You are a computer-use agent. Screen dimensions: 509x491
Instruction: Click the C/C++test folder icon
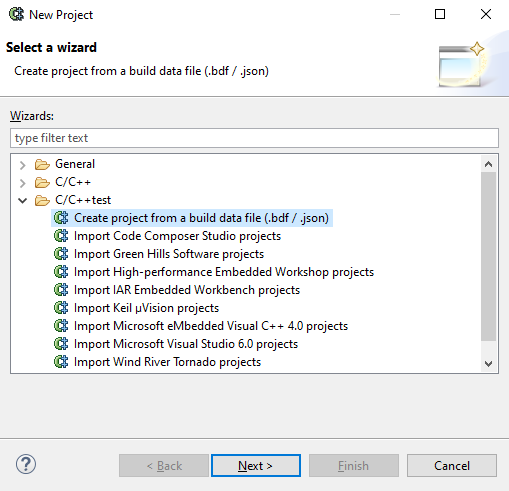42,200
